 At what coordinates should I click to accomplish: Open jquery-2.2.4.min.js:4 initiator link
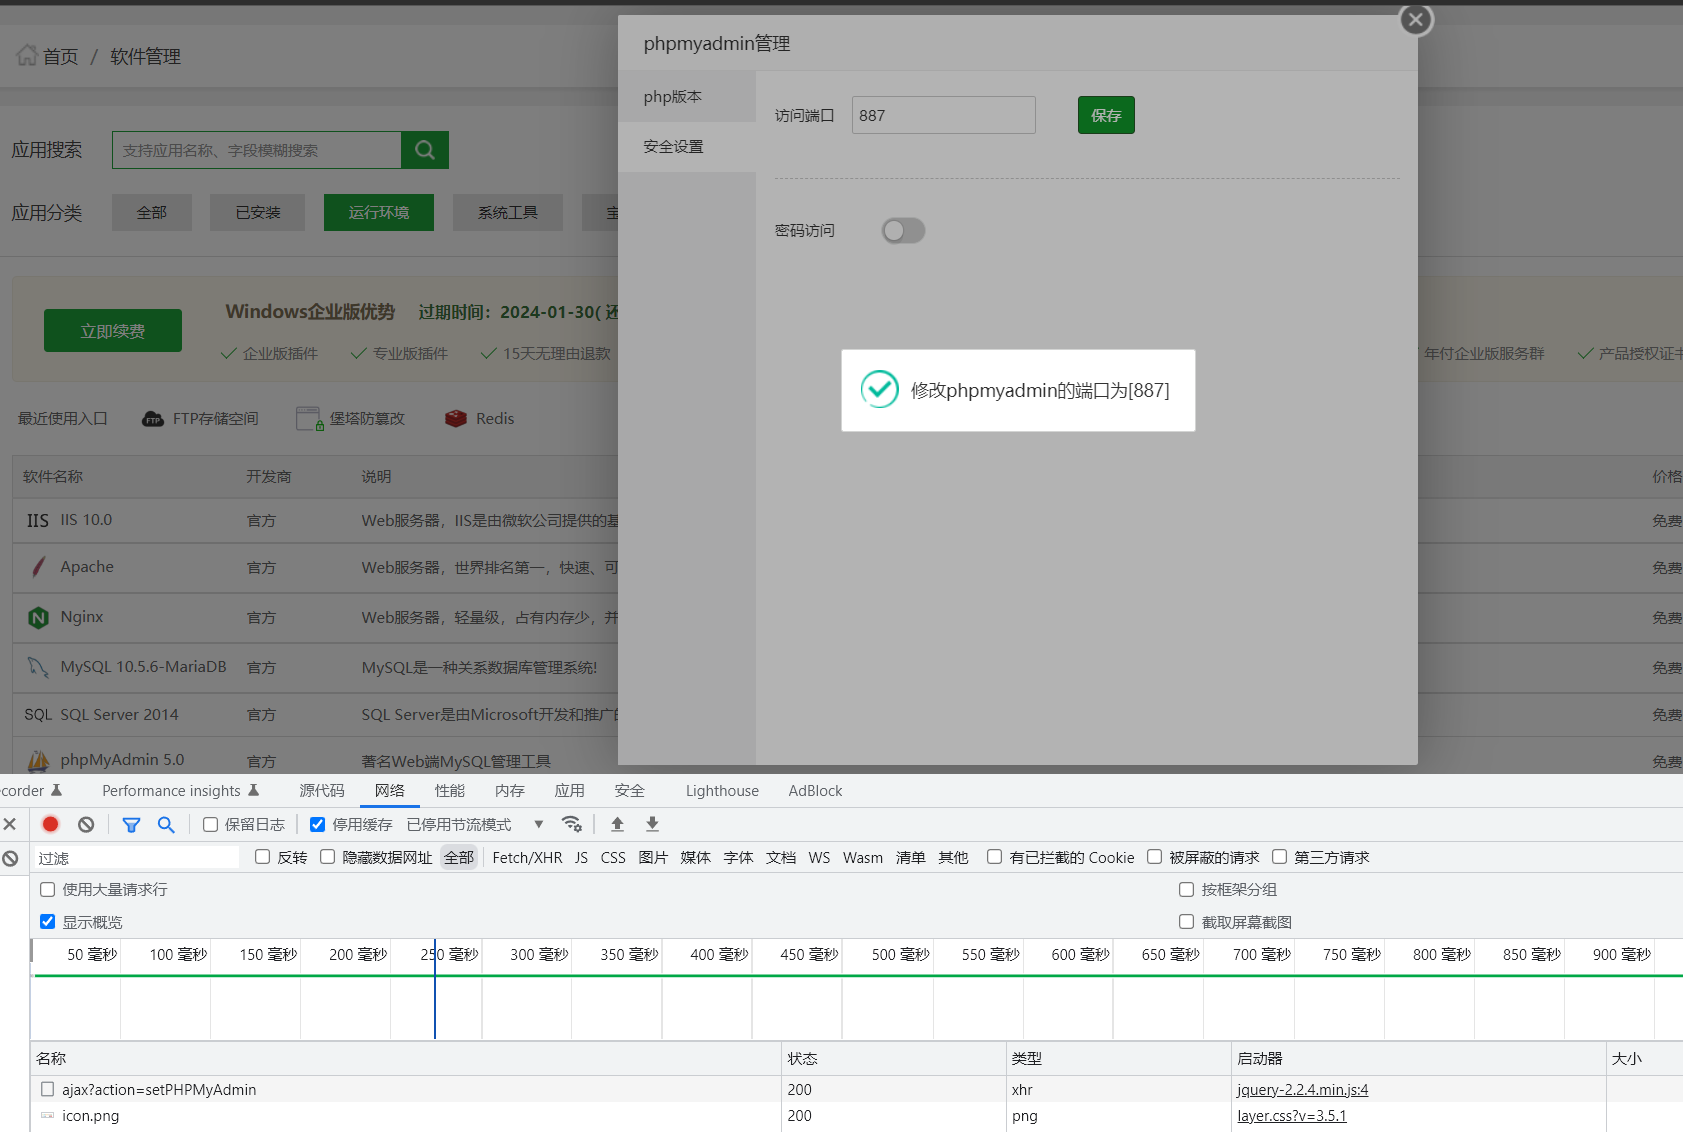pos(1302,1089)
